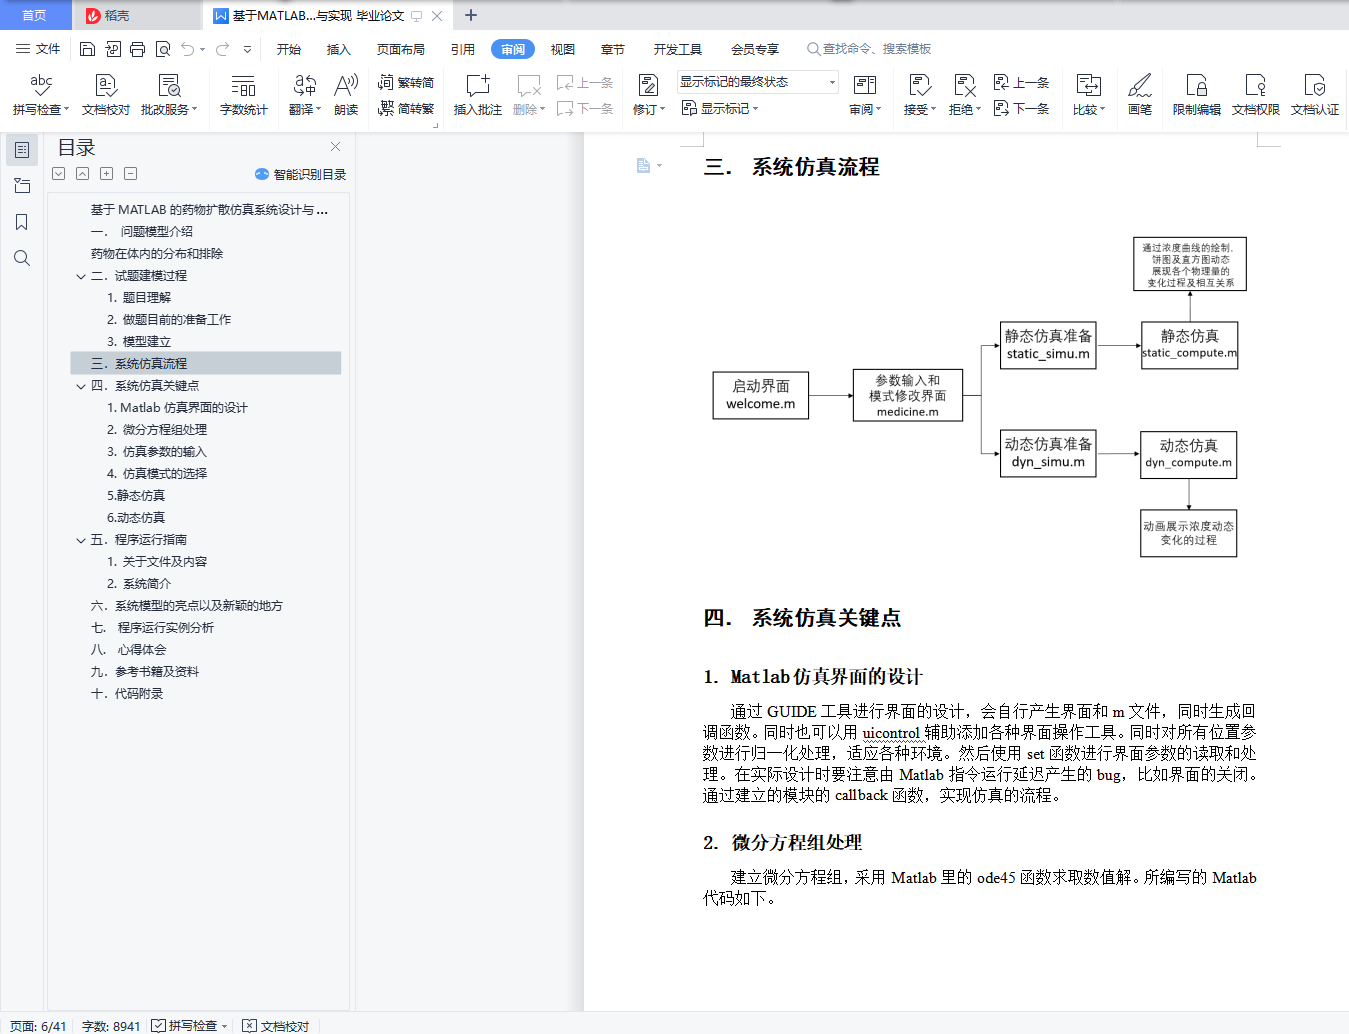Click 字数: 8941 in status bar
Viewport: 1349px width, 1034px height.
pyautogui.click(x=111, y=1026)
